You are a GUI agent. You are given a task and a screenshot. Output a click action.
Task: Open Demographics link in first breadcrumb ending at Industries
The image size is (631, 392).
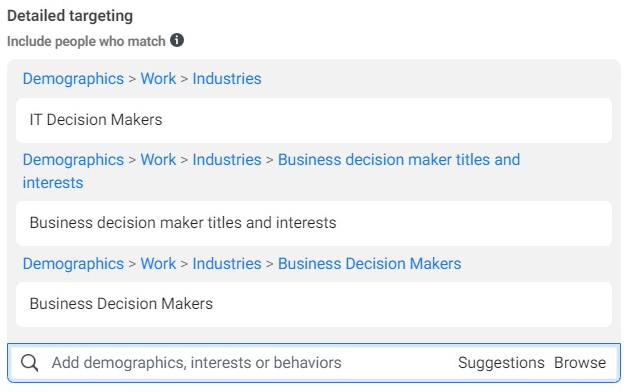pyautogui.click(x=73, y=79)
